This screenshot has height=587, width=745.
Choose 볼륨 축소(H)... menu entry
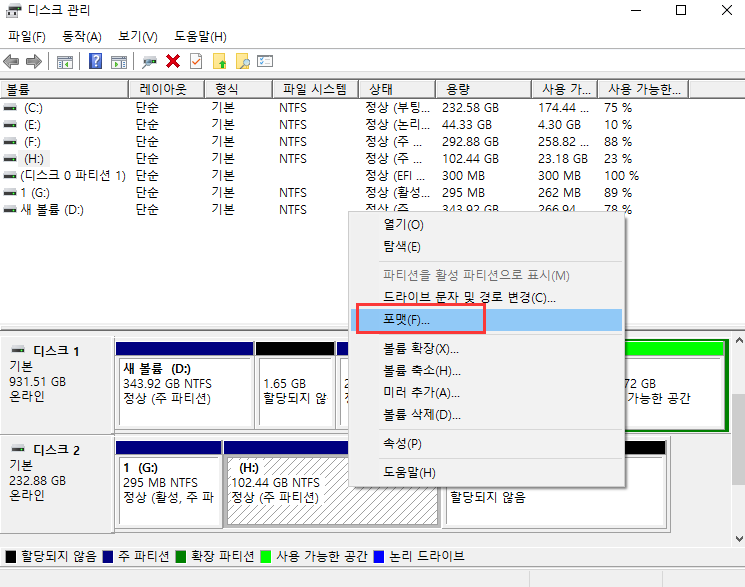487,371
